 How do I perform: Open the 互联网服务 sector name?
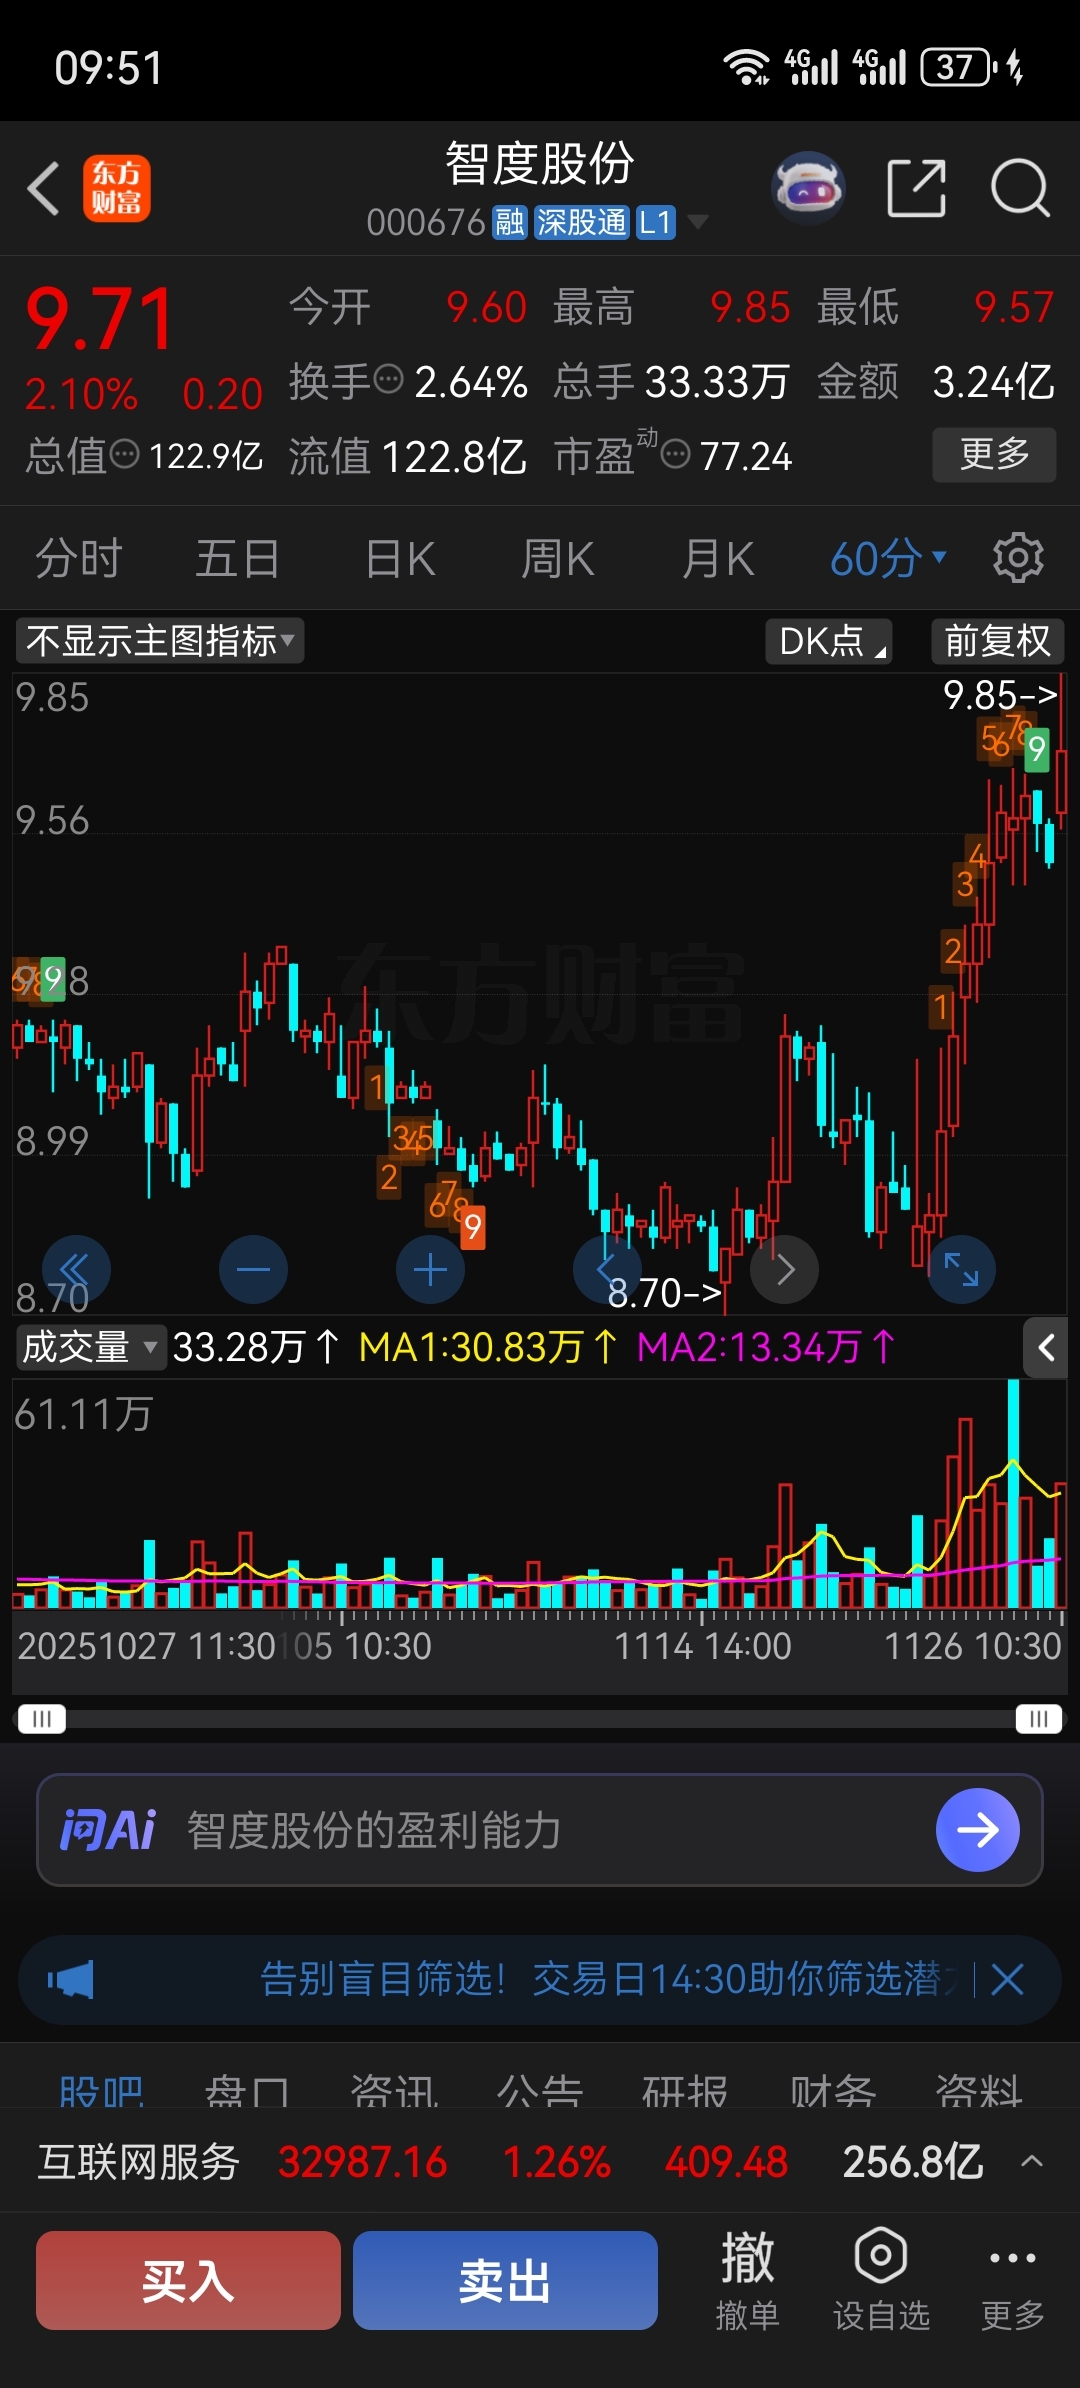139,2162
